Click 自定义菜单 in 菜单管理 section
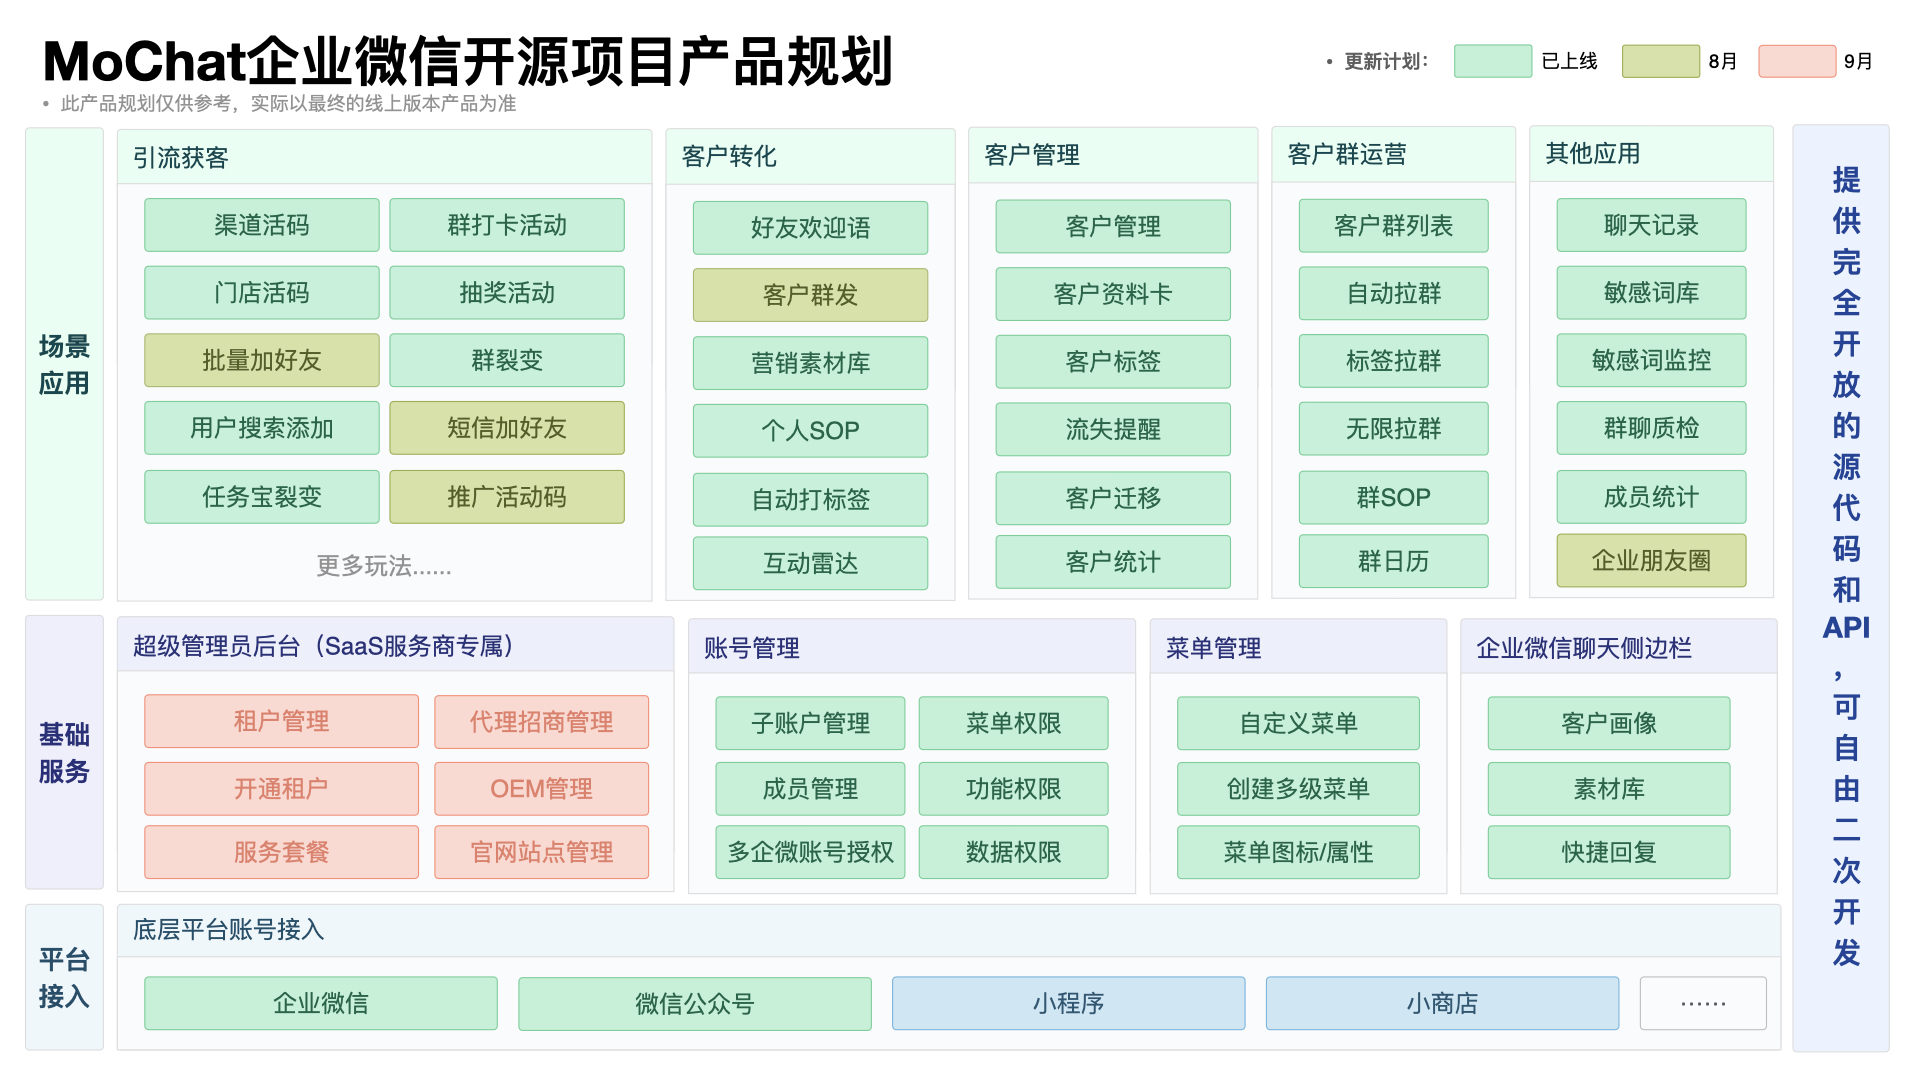Screen dimensions: 1920x1080 click(1298, 723)
